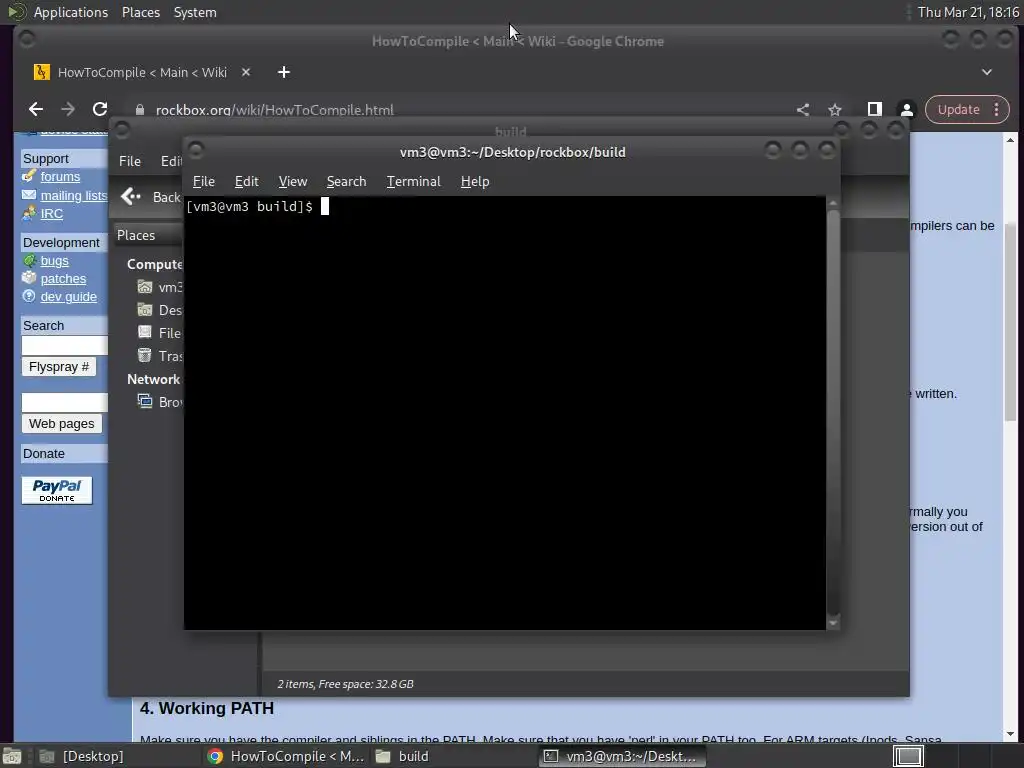Image resolution: width=1024 pixels, height=768 pixels.
Task: Open the Applications menu
Action: [x=71, y=12]
